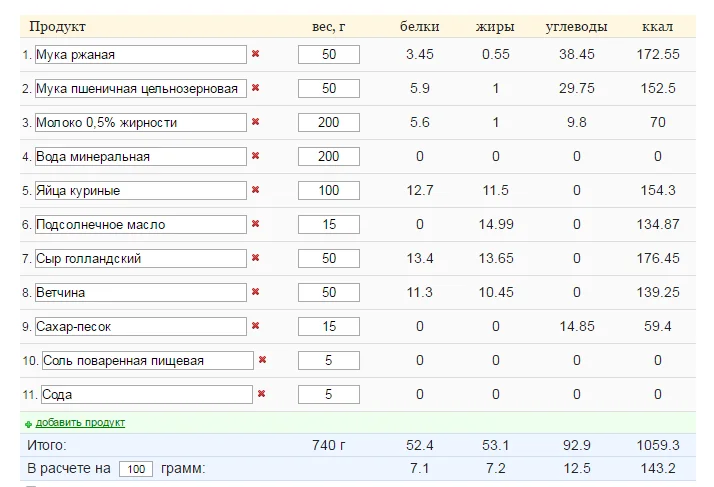Image resolution: width=714 pixels, height=487 pixels.
Task: Remove the Мука ржаная row
Action: point(255,54)
